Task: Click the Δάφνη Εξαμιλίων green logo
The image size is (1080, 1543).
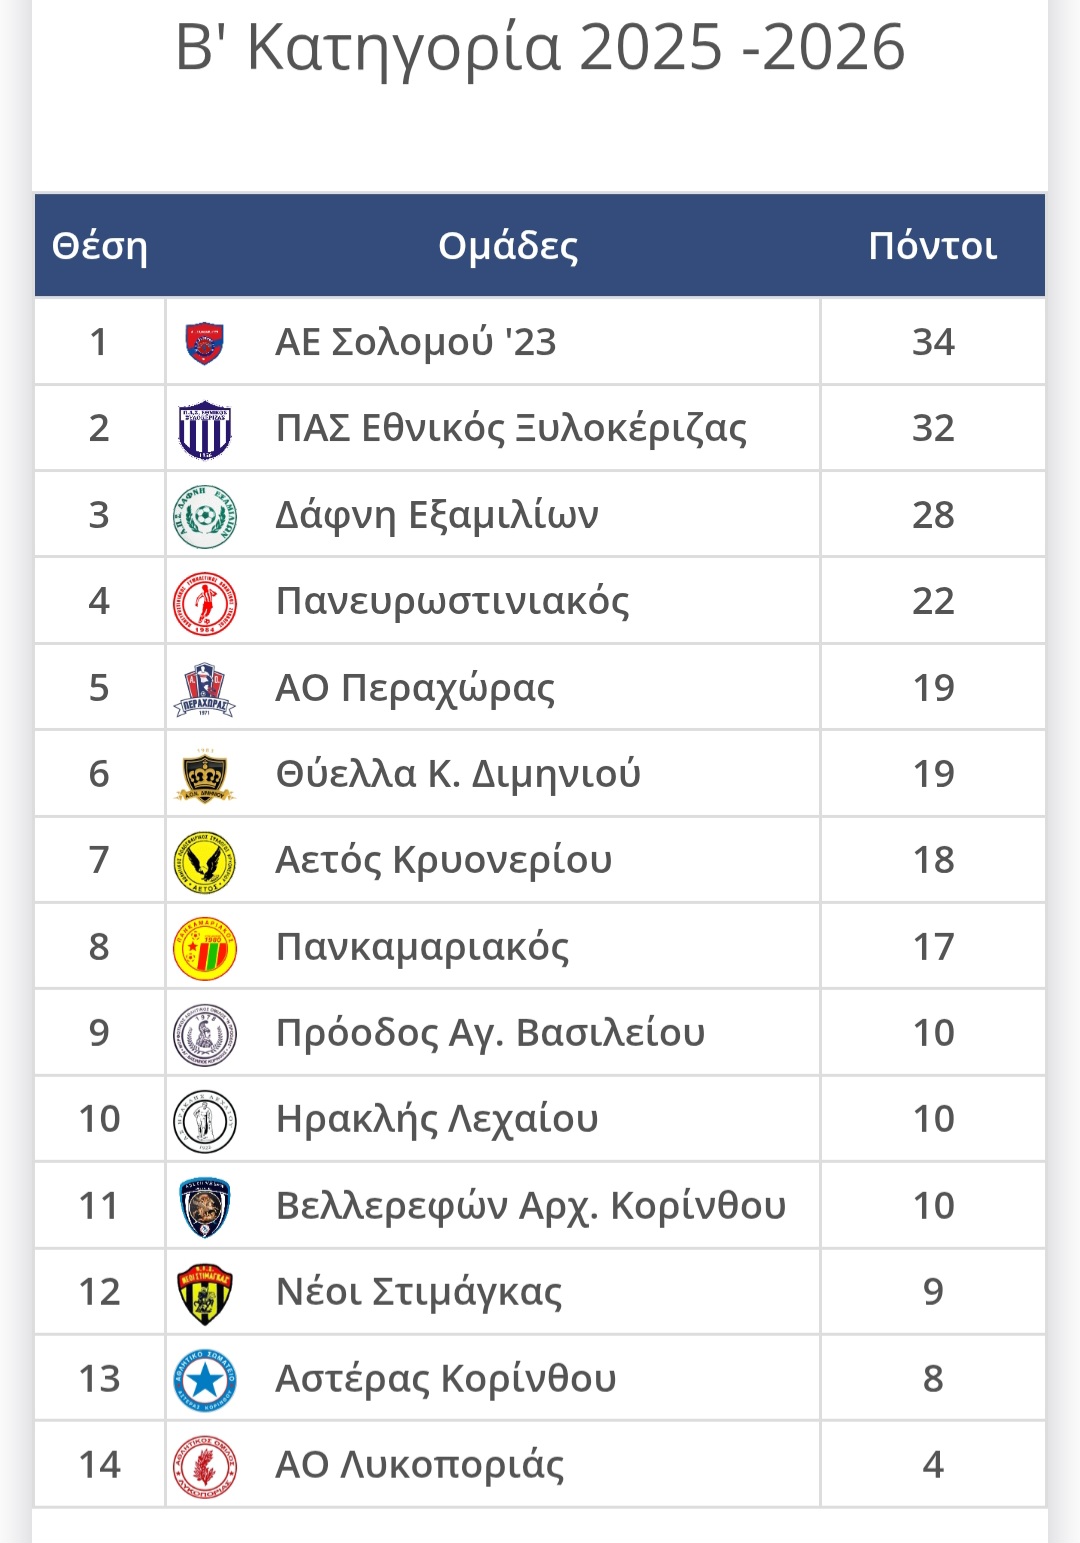Action: 205,516
